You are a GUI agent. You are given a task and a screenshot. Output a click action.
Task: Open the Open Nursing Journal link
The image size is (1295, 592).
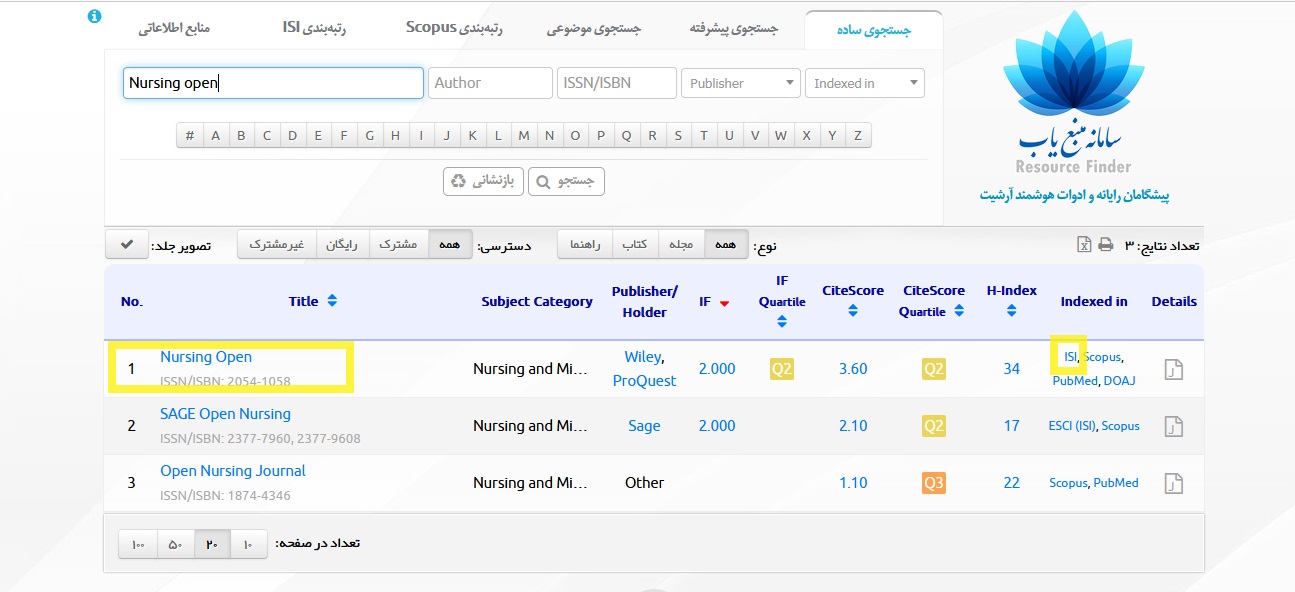(x=233, y=471)
